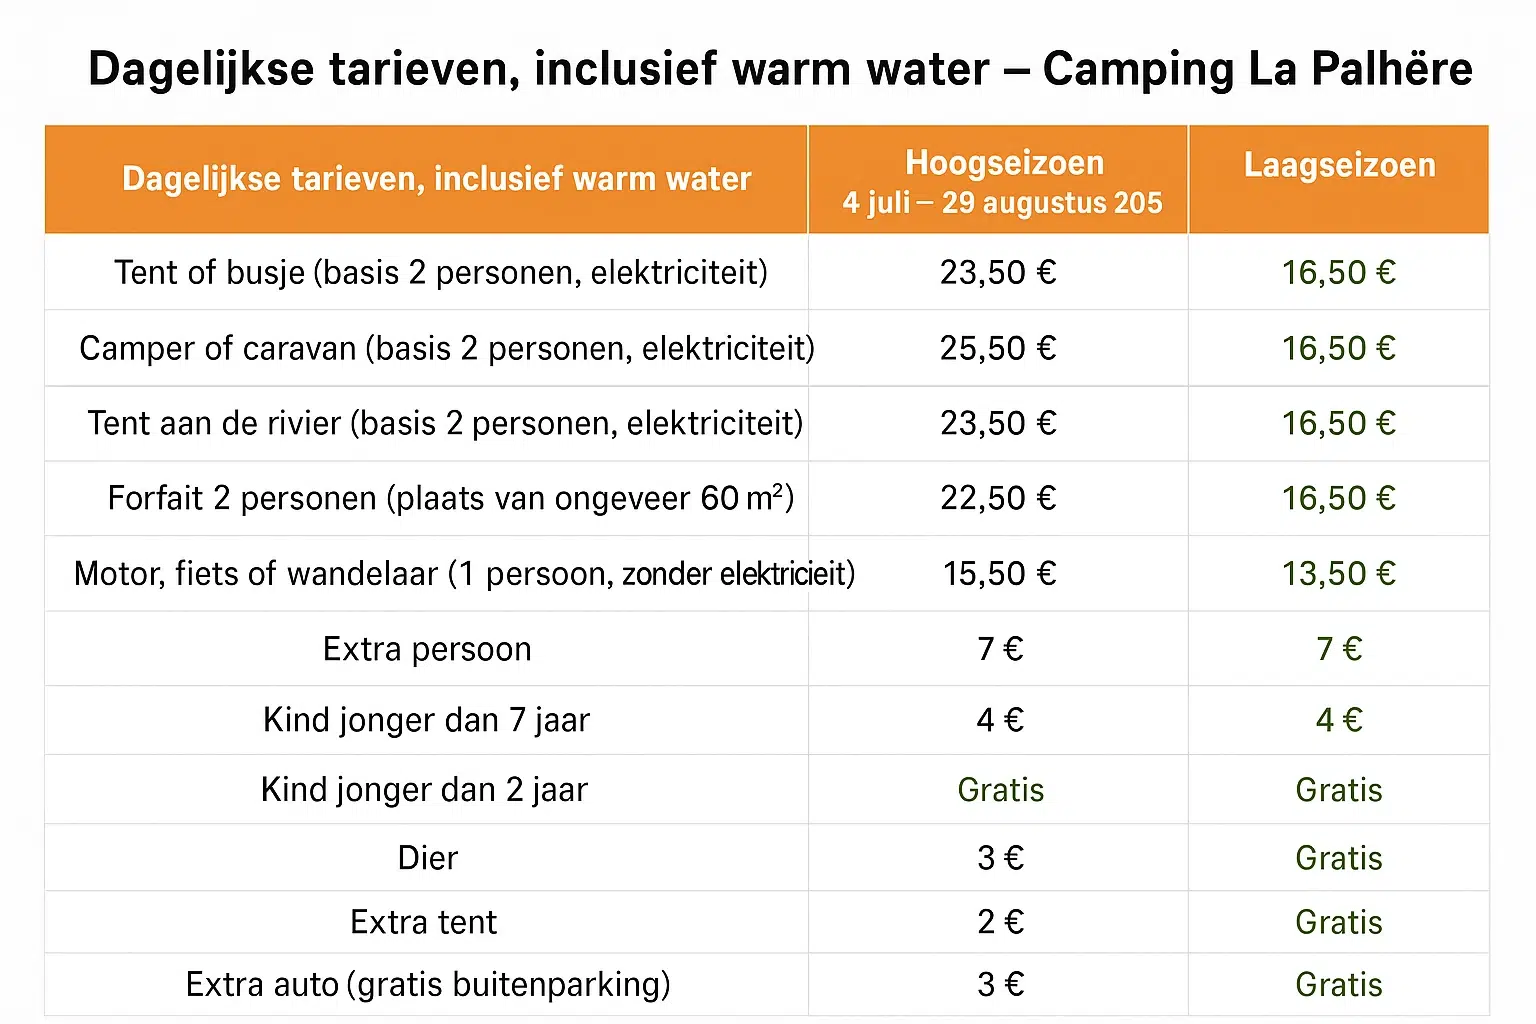Select the Laagseizoen column header
1536x1024 pixels.
pos(1339,166)
